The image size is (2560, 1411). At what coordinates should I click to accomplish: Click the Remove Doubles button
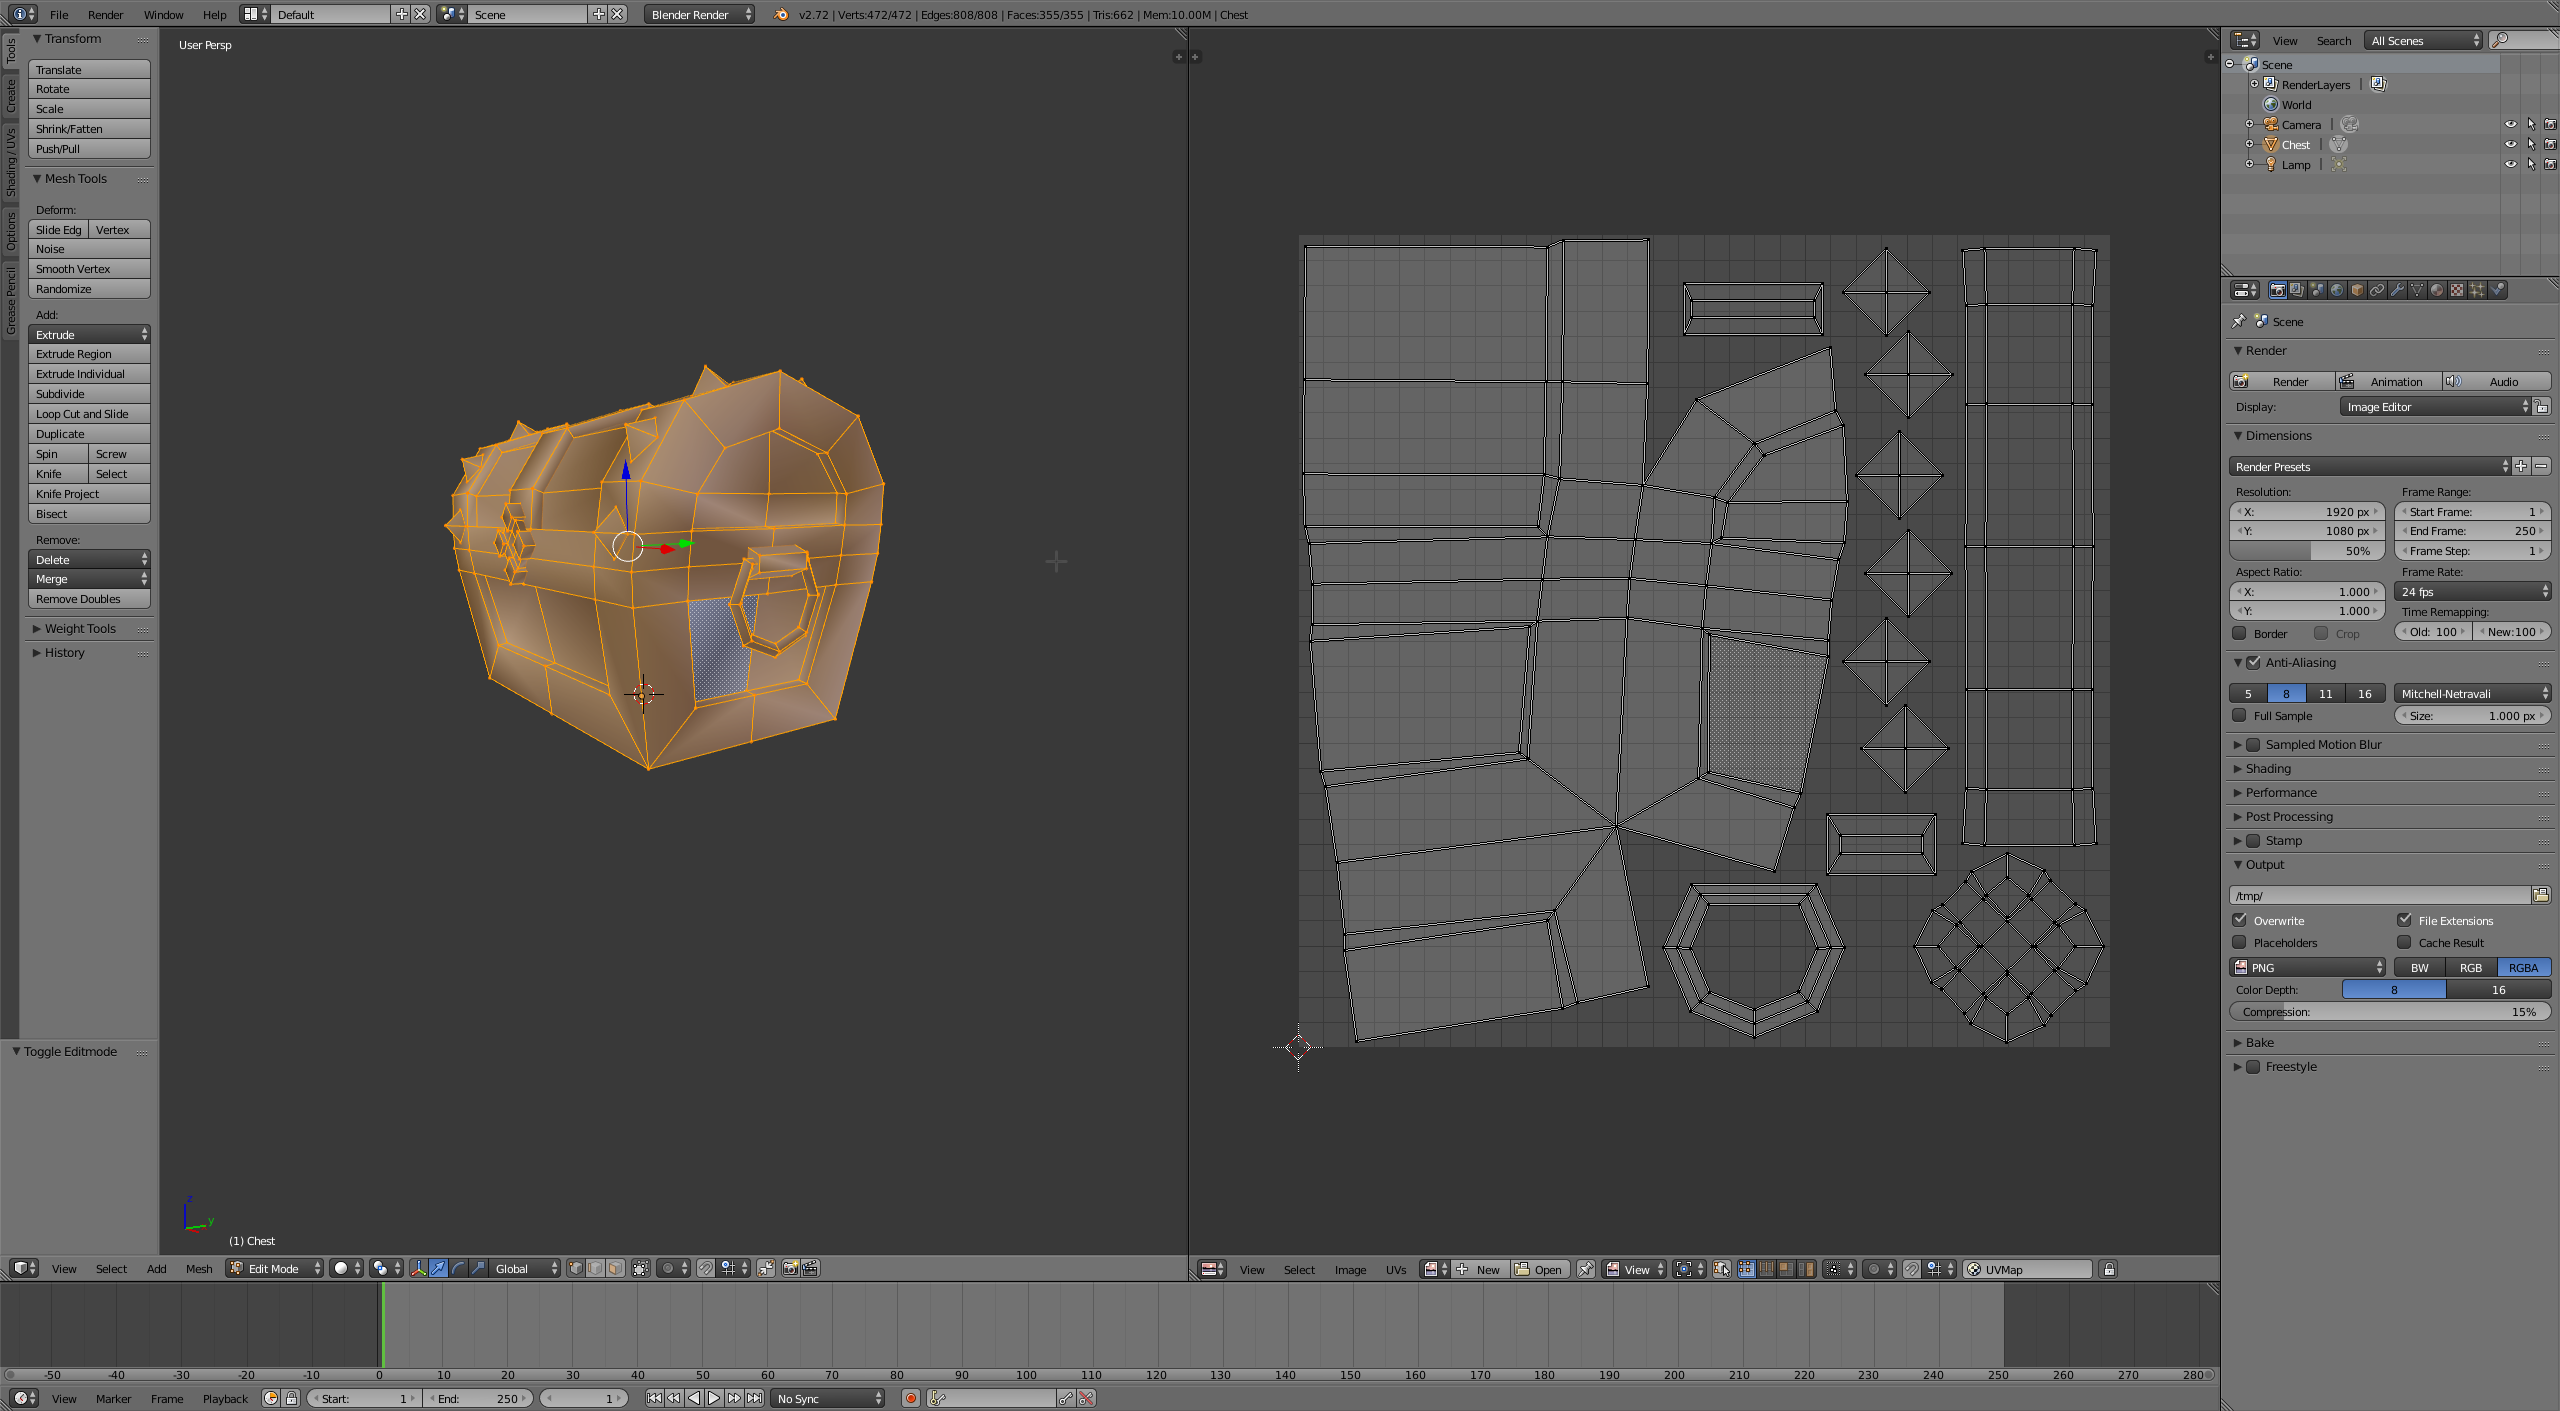89,599
